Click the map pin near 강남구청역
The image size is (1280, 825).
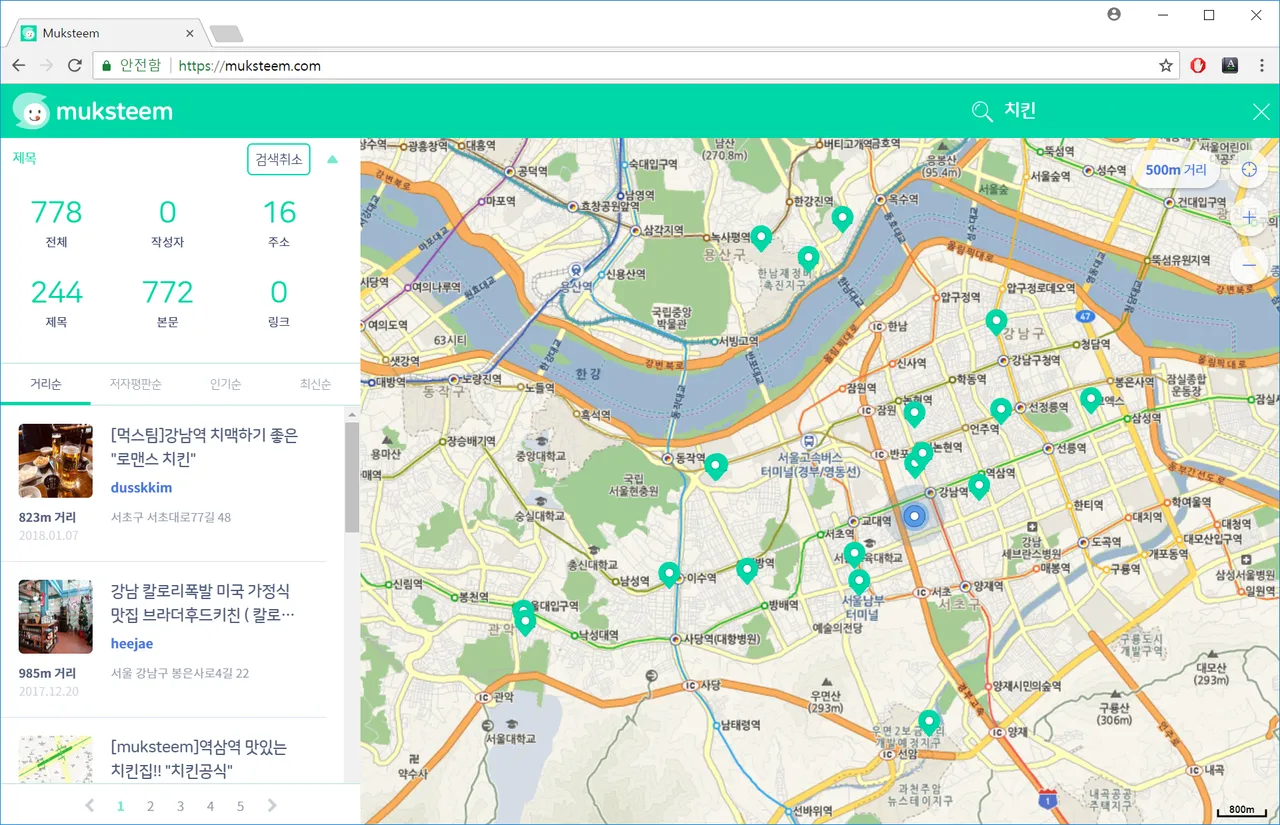click(995, 322)
